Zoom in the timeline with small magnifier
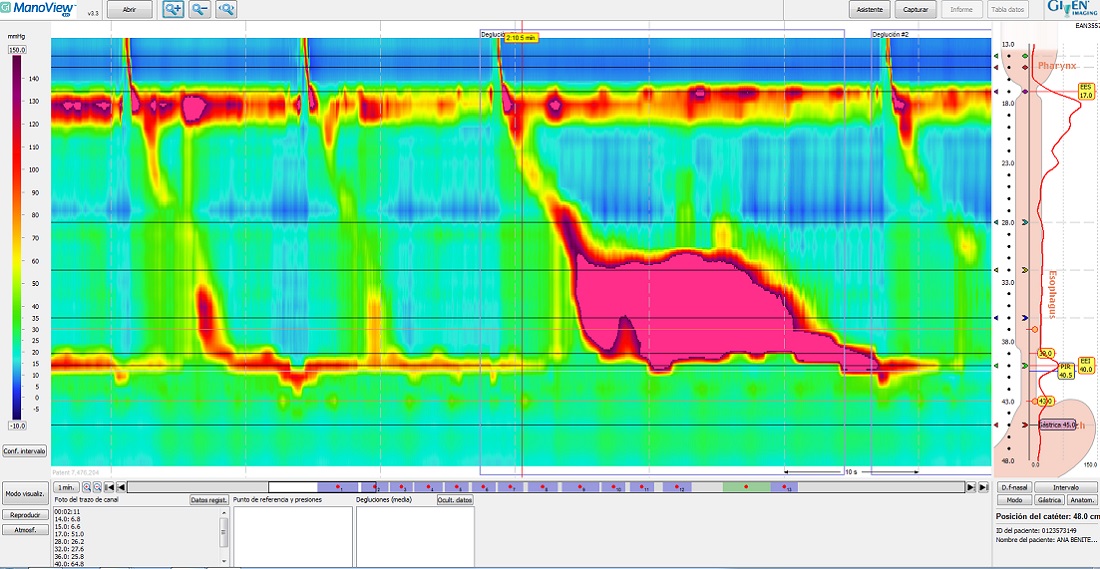Viewport: 1100px width, 569px height. (86, 487)
